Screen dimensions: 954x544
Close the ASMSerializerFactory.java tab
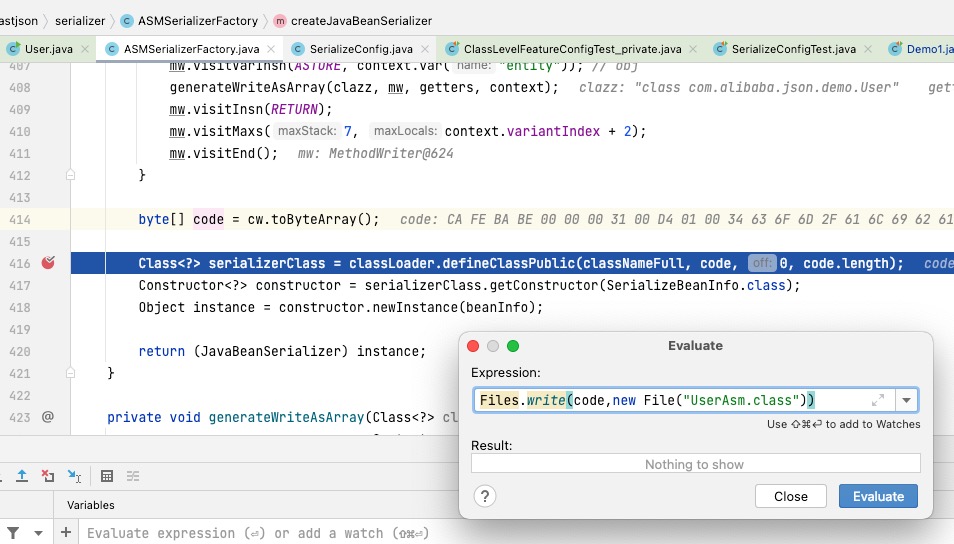tap(271, 49)
